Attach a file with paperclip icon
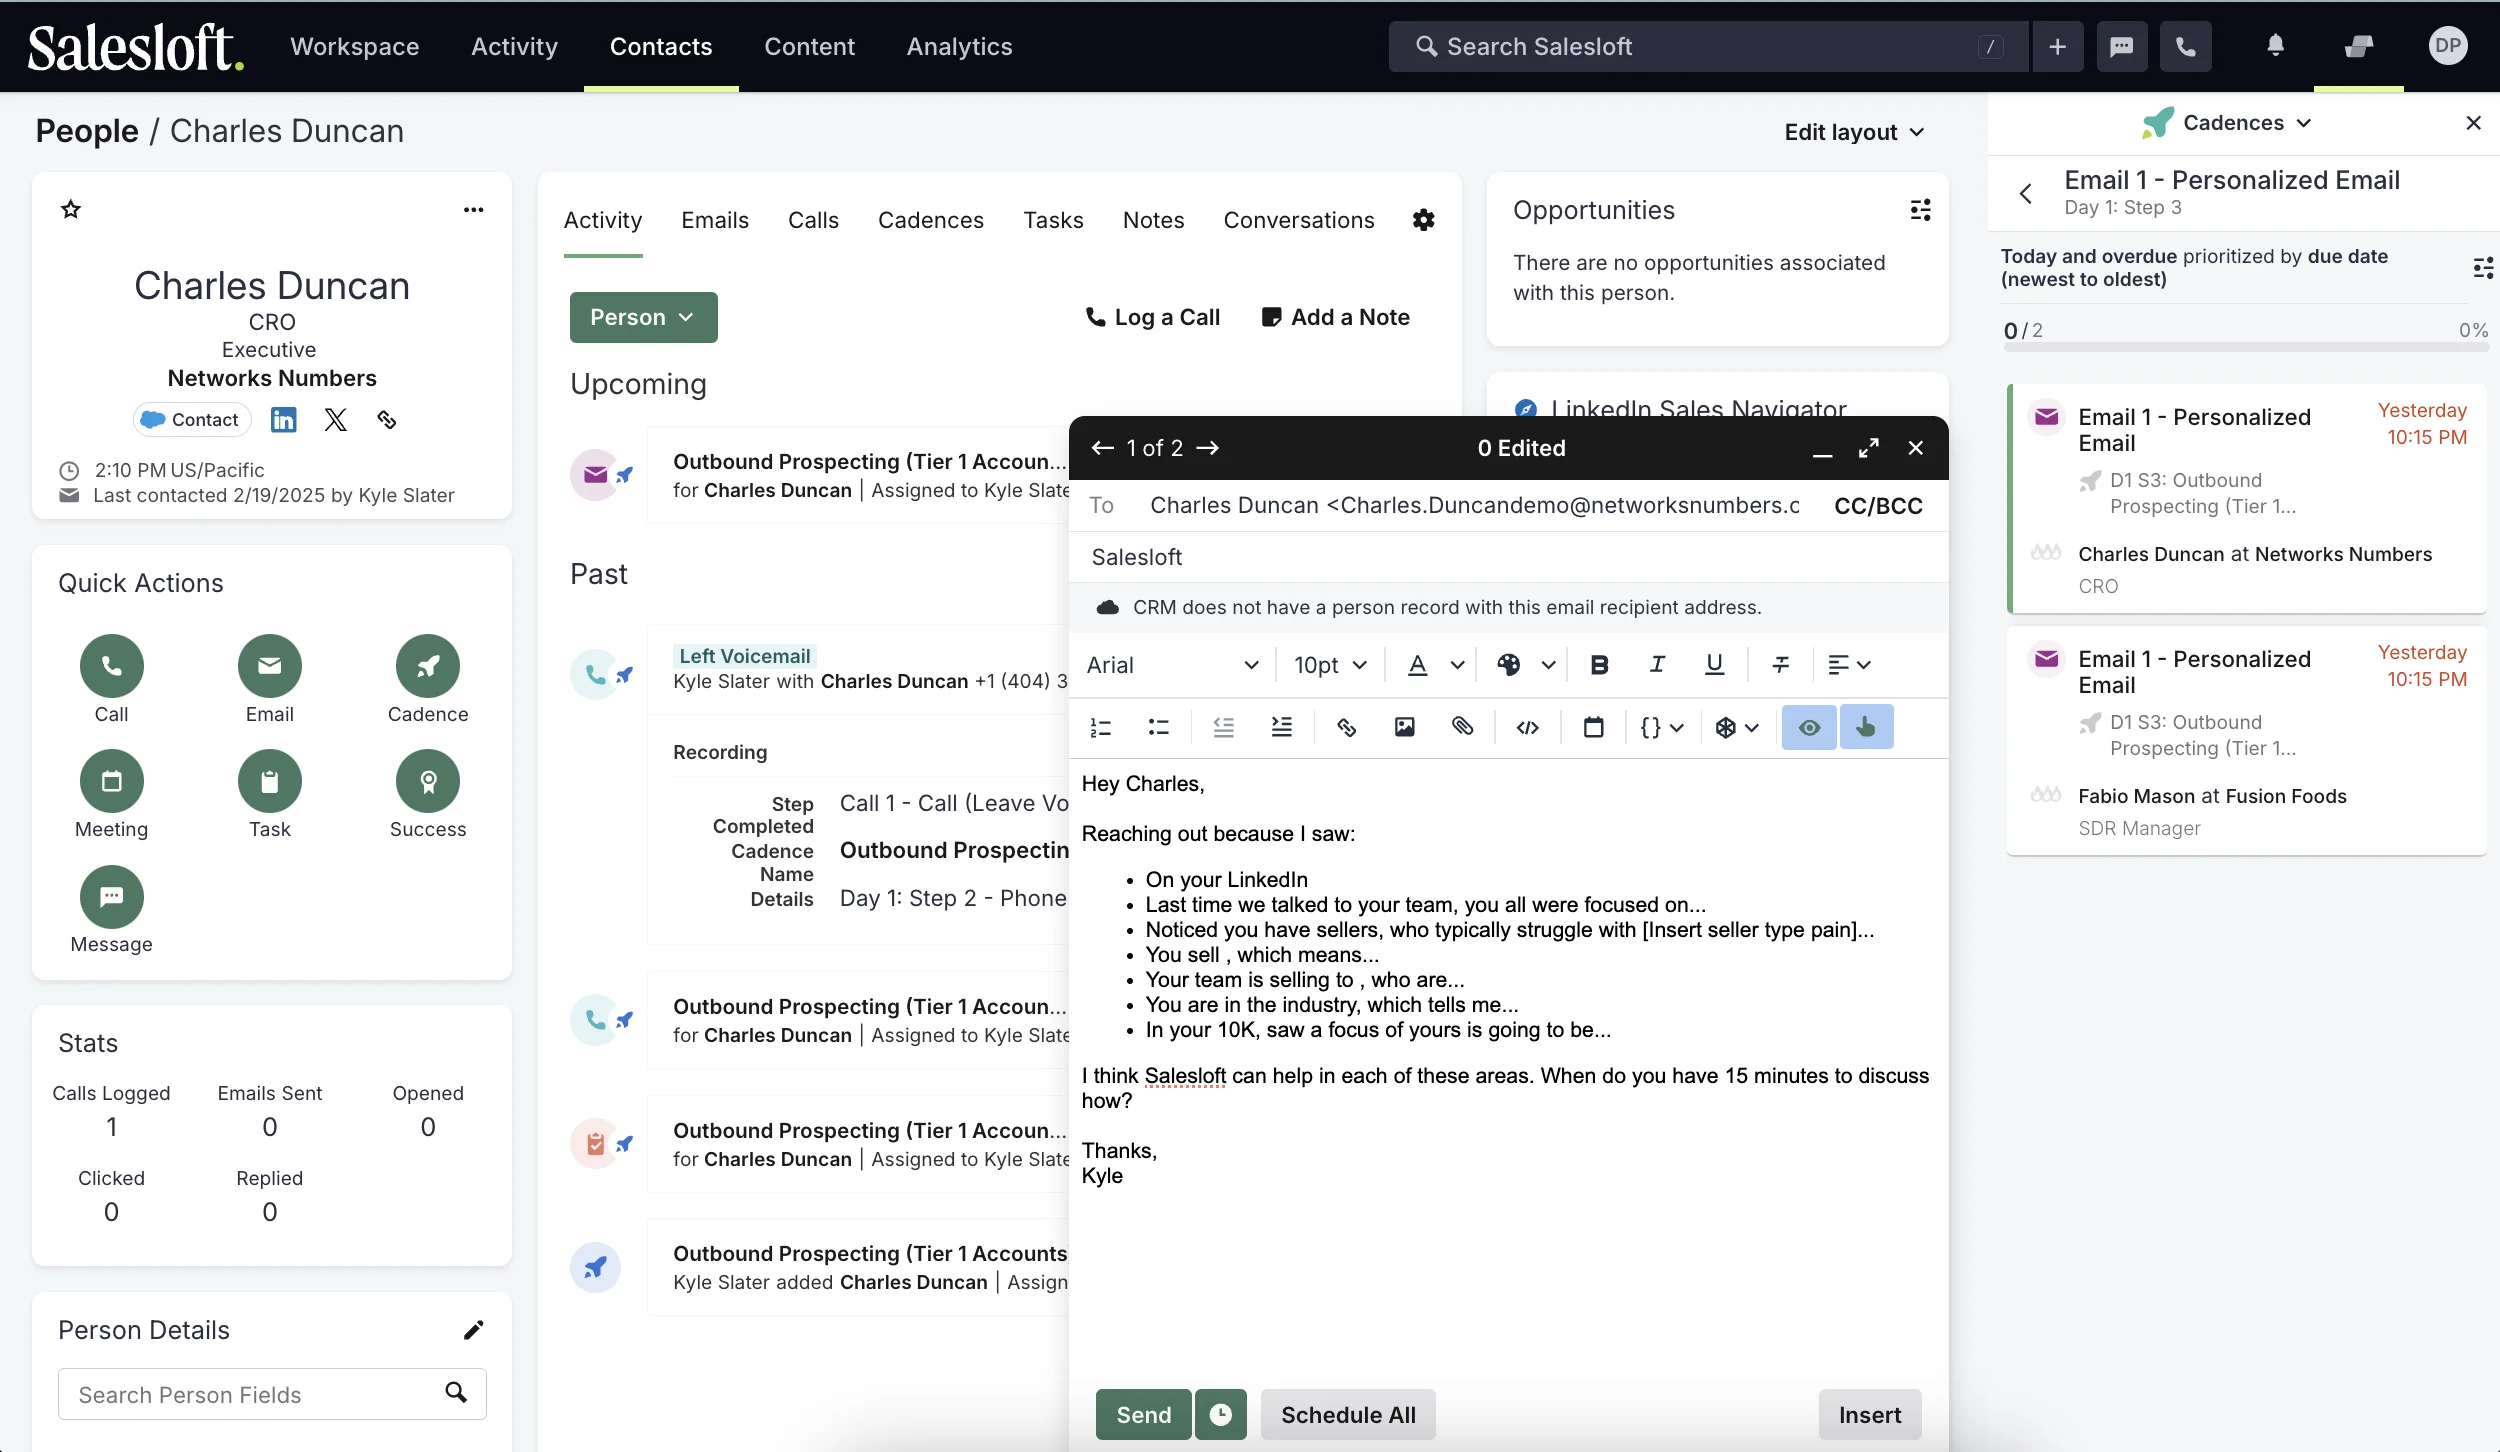 click(1463, 727)
